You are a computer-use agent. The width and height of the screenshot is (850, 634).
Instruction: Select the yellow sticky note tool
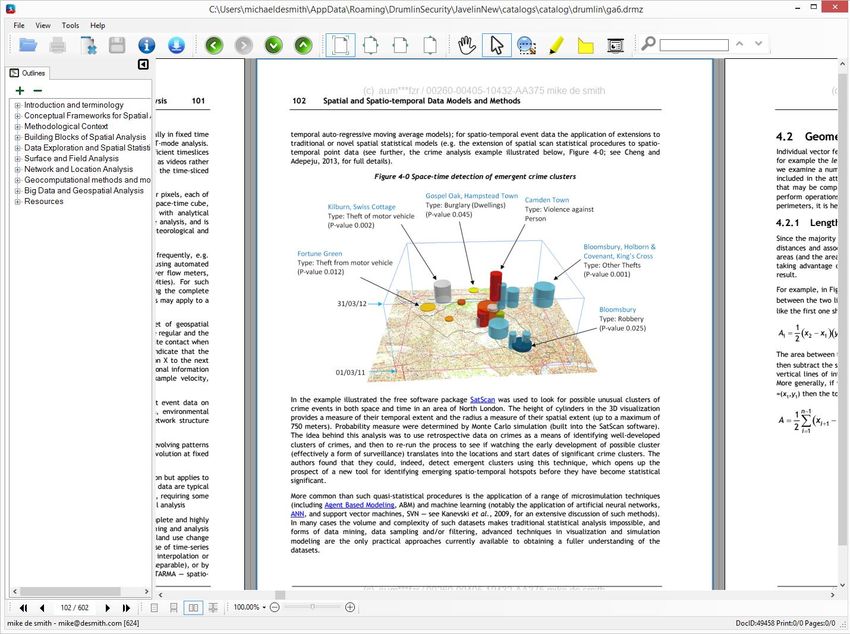click(x=585, y=46)
